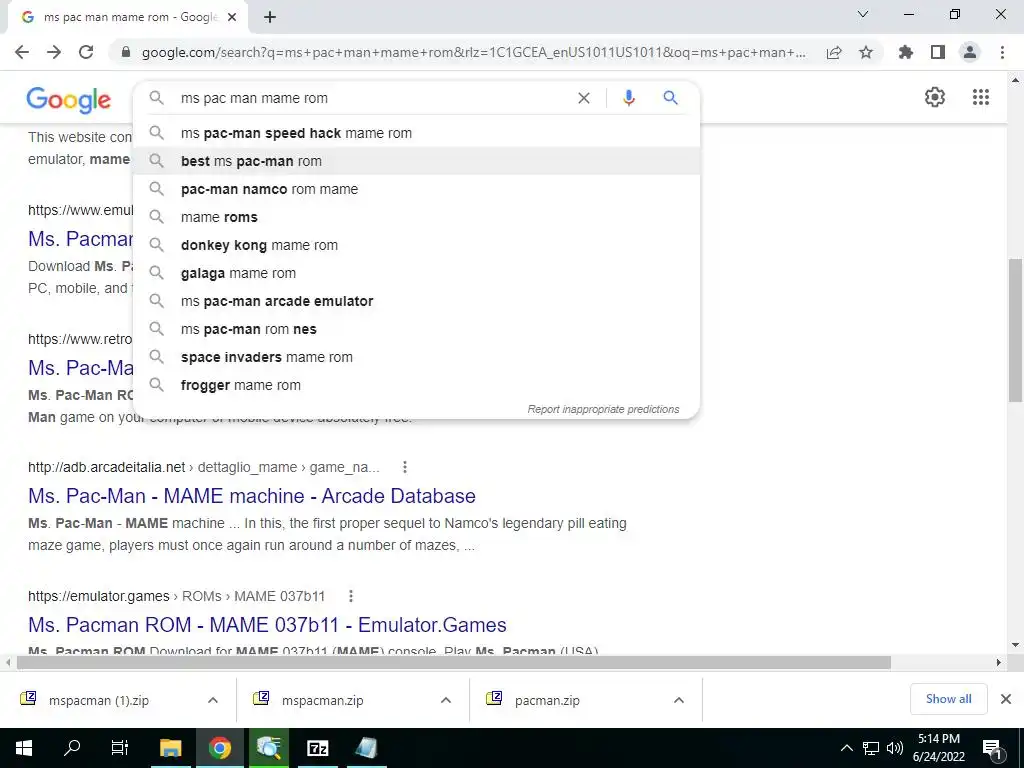Open a new tab with the plus button
Image resolution: width=1024 pixels, height=768 pixels.
(270, 17)
